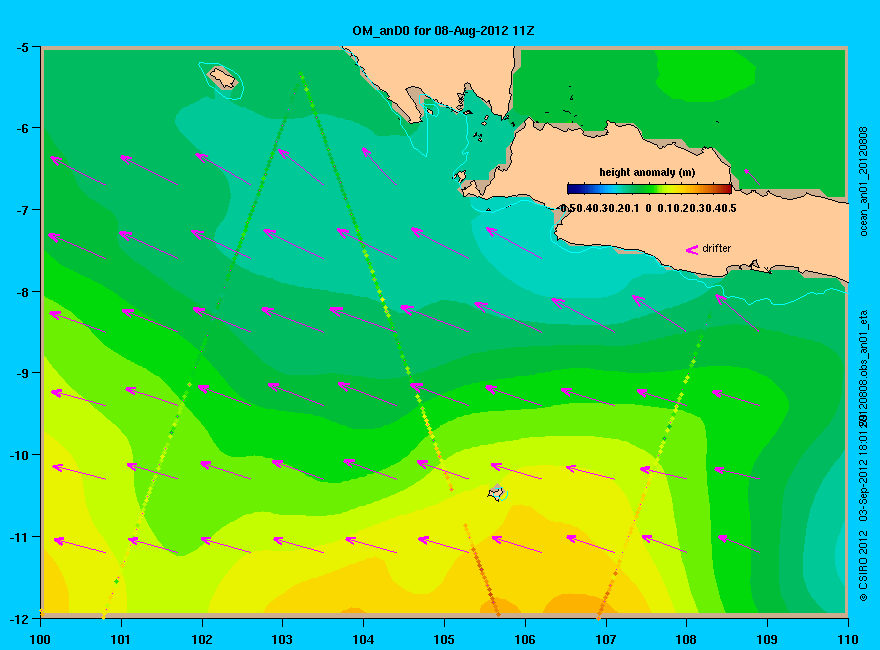880x650 pixels.
Task: Click the 'drifter' legend label
Action: coord(717,248)
